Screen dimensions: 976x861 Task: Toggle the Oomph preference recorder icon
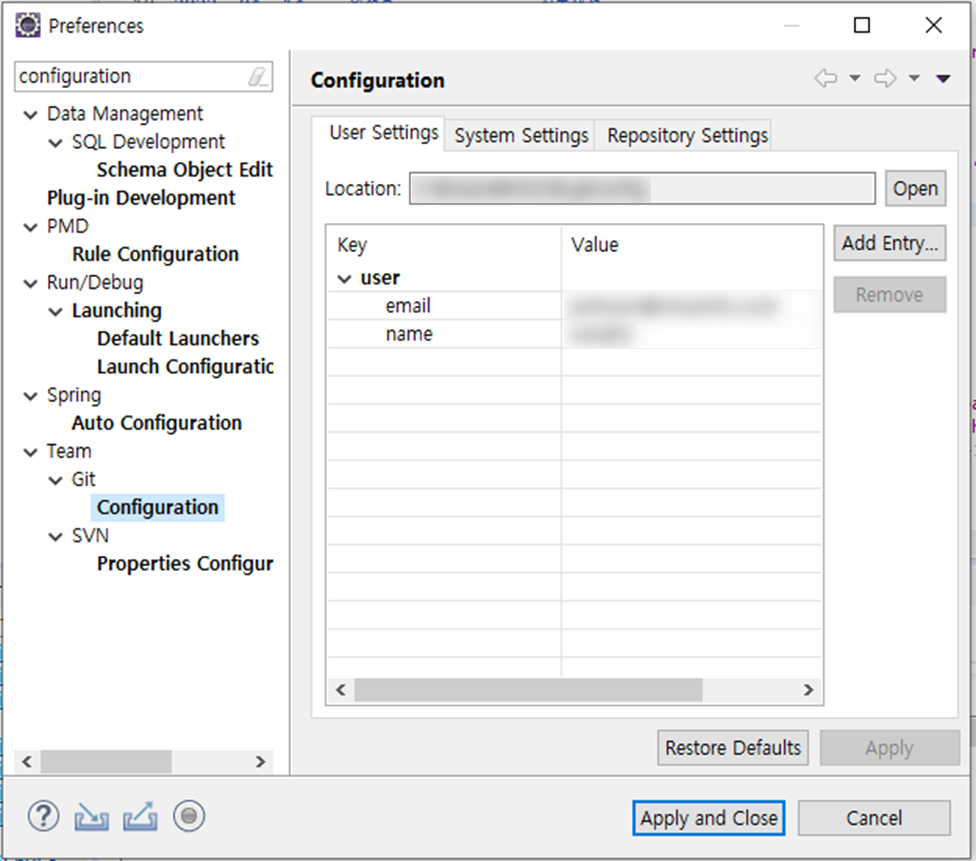tap(189, 816)
